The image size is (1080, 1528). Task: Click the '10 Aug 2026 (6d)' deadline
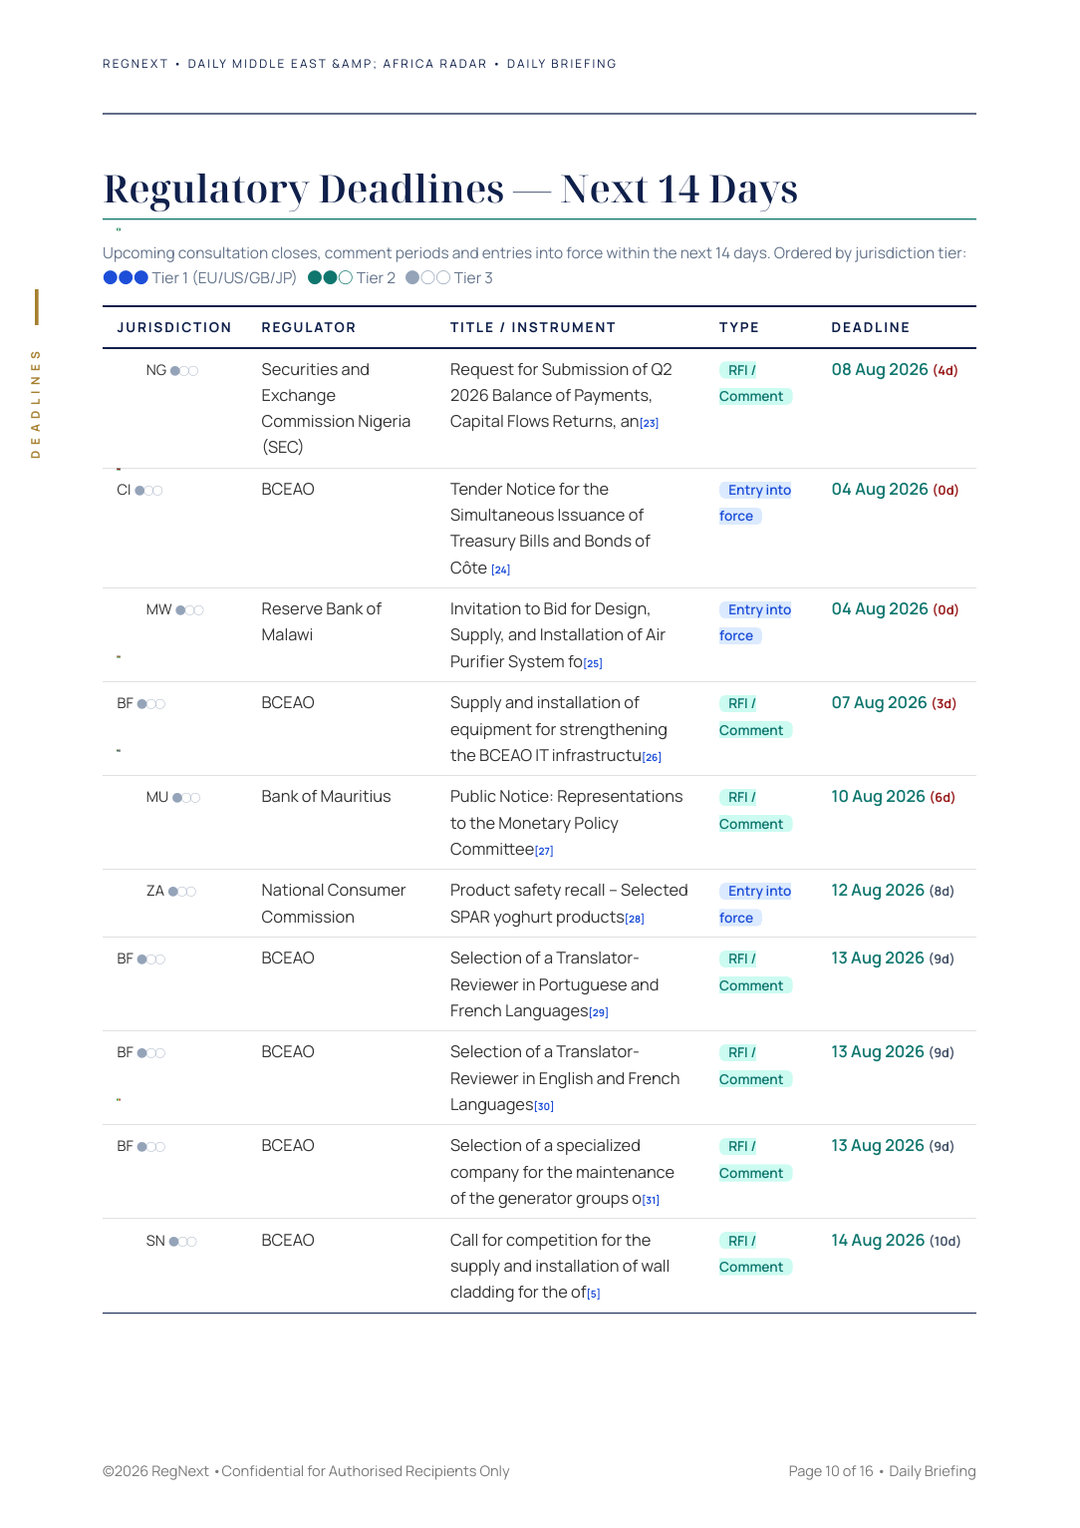[893, 797]
